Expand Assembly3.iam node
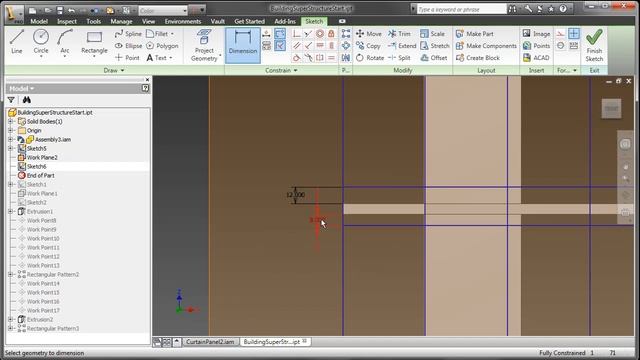Image resolution: width=640 pixels, height=360 pixels. tap(11, 139)
